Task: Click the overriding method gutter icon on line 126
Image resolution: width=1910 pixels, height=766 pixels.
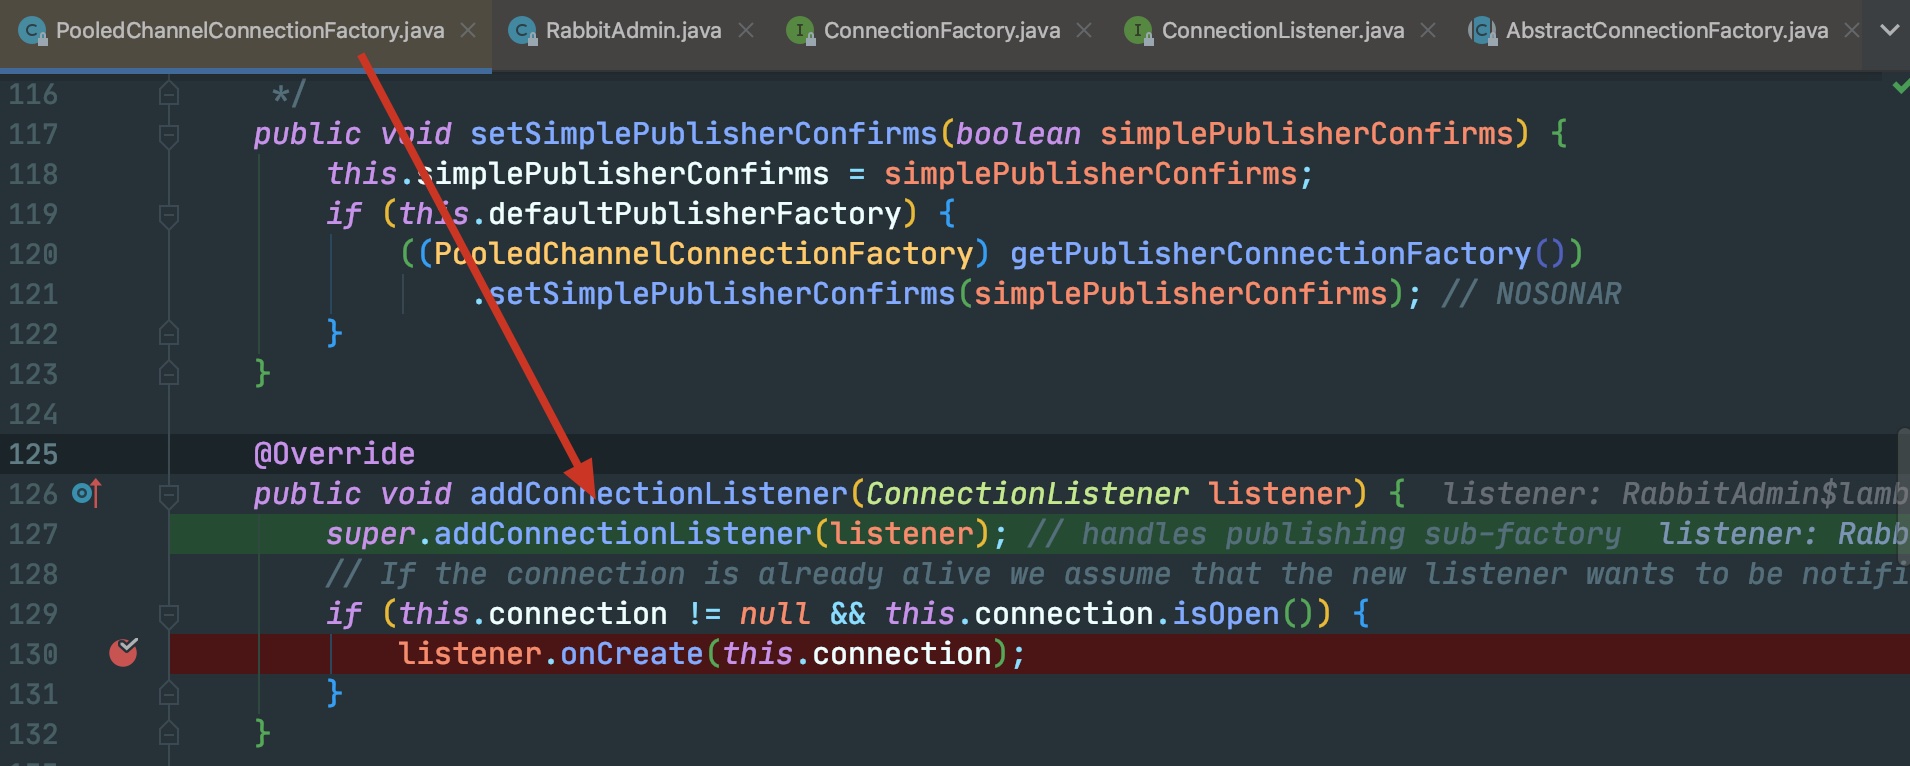Action: (x=87, y=493)
